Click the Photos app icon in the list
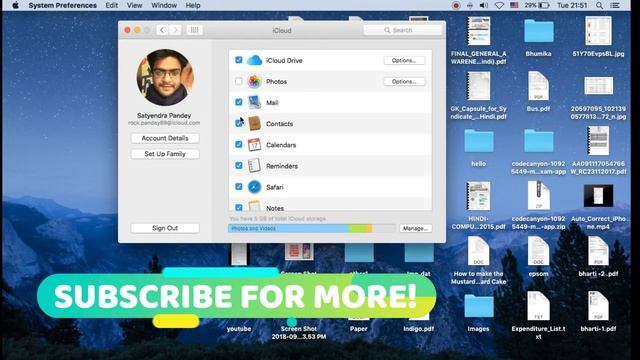This screenshot has height=360, width=640. [x=254, y=82]
